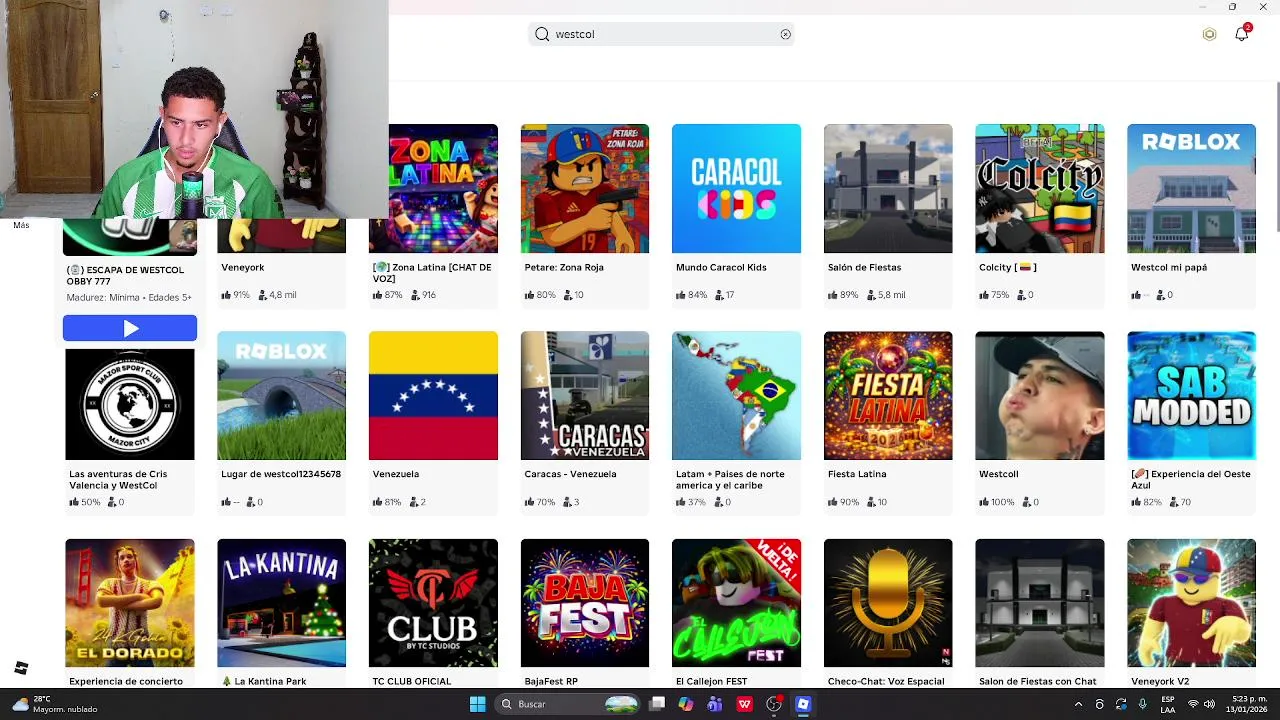Open BajaFest RP thumbnail
This screenshot has width=1280, height=720.
[585, 603]
